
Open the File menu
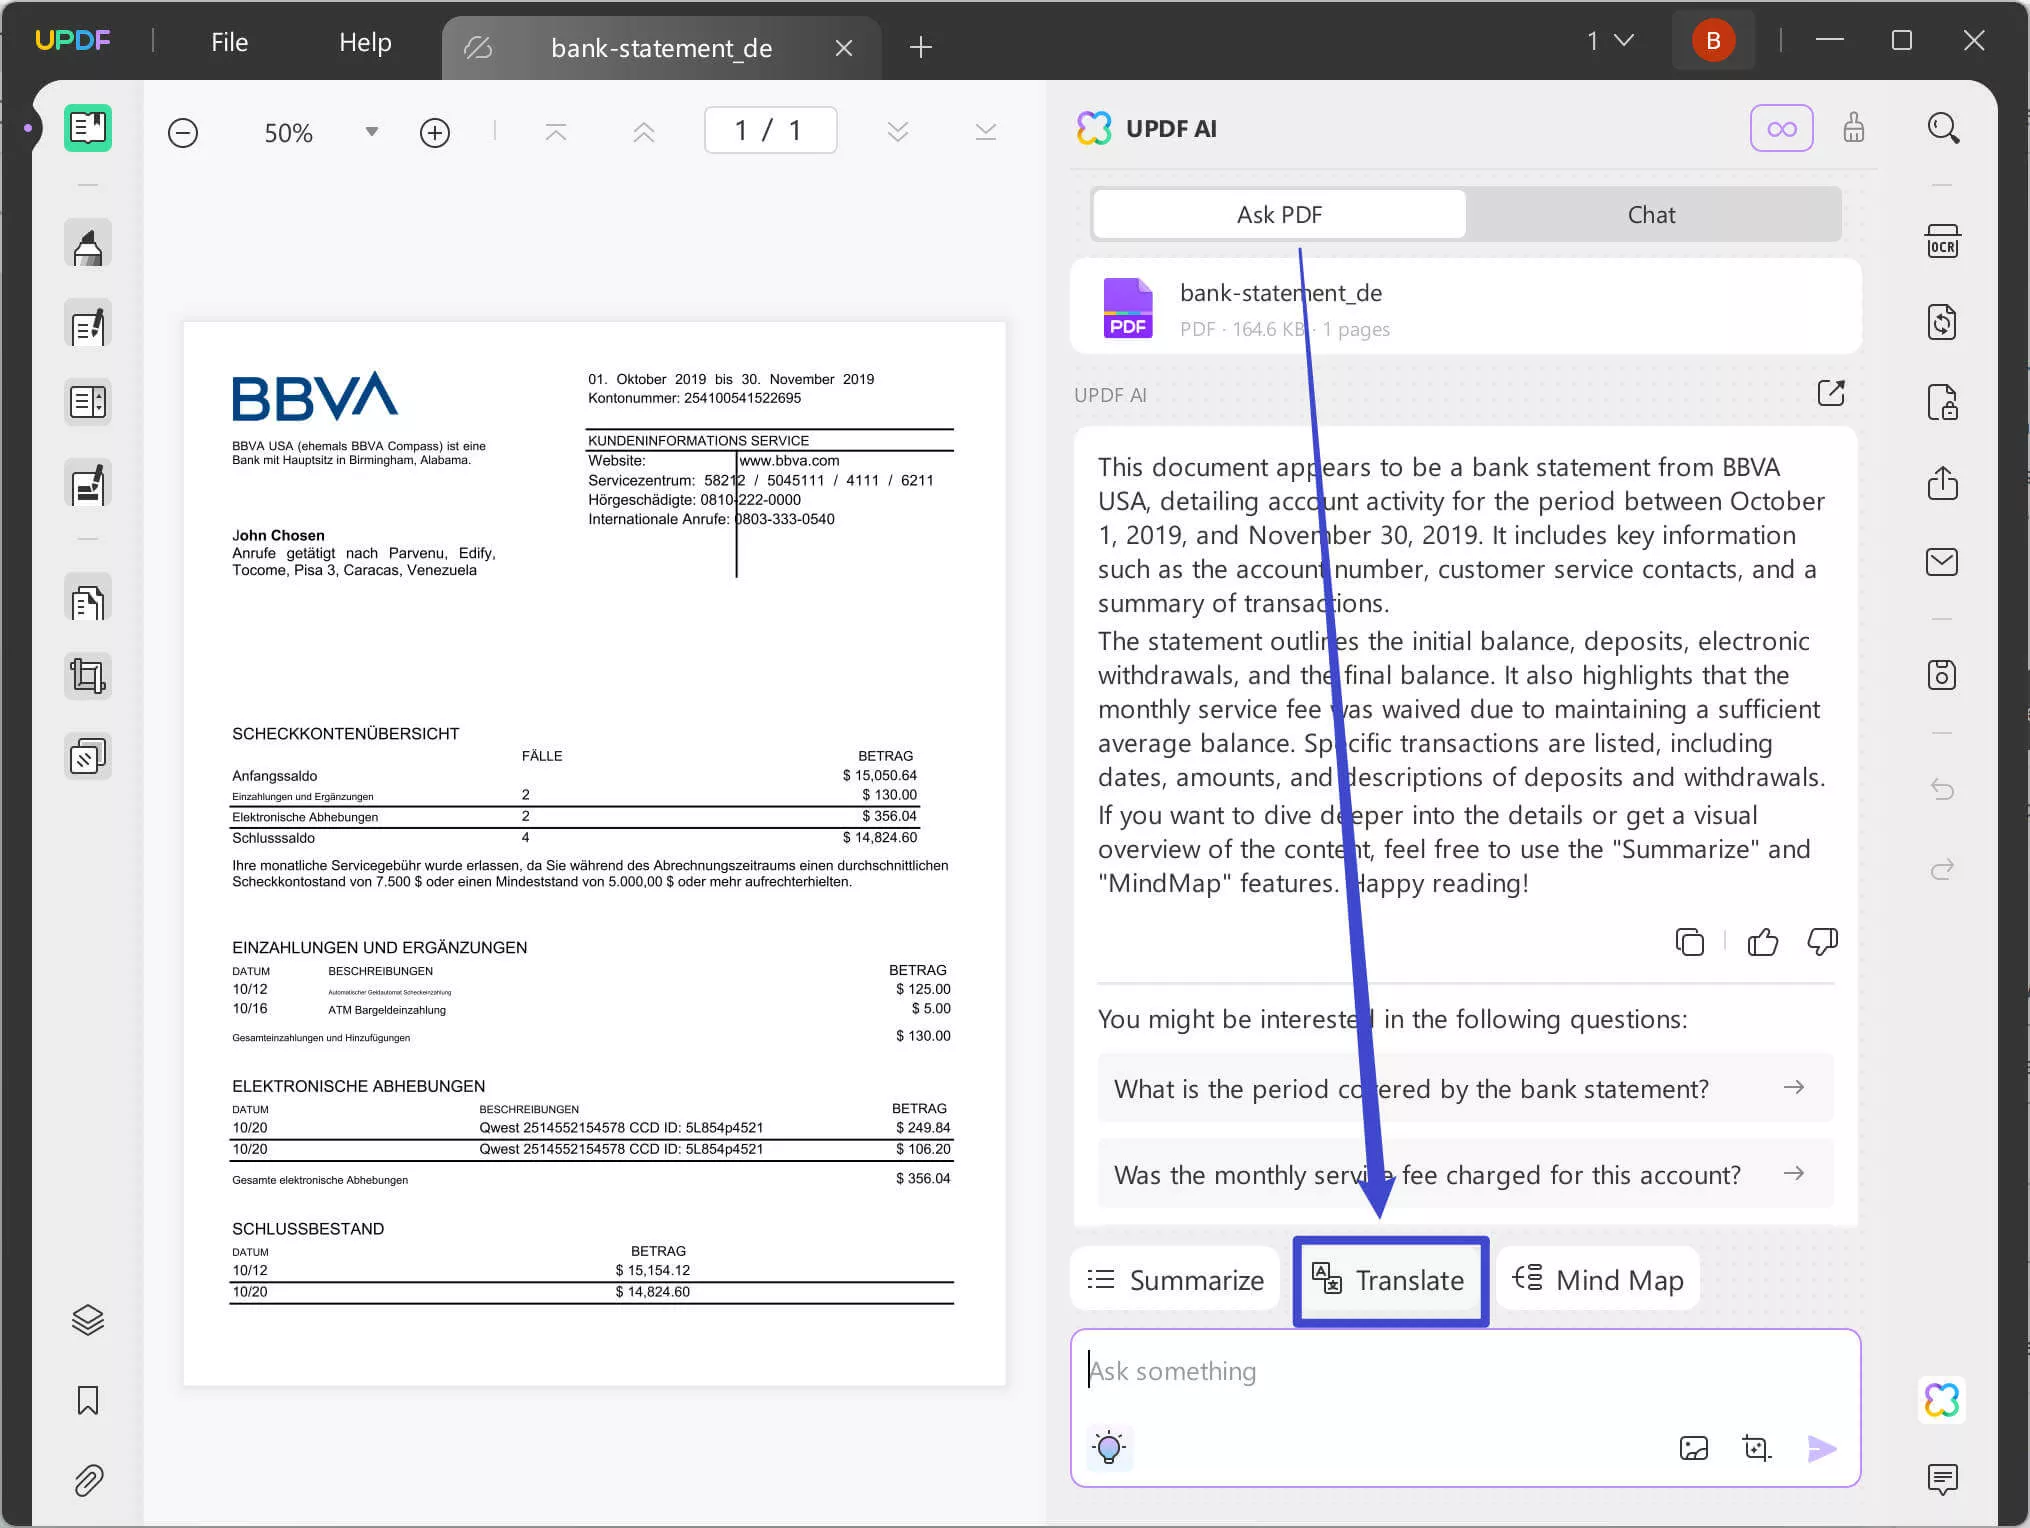tap(229, 42)
